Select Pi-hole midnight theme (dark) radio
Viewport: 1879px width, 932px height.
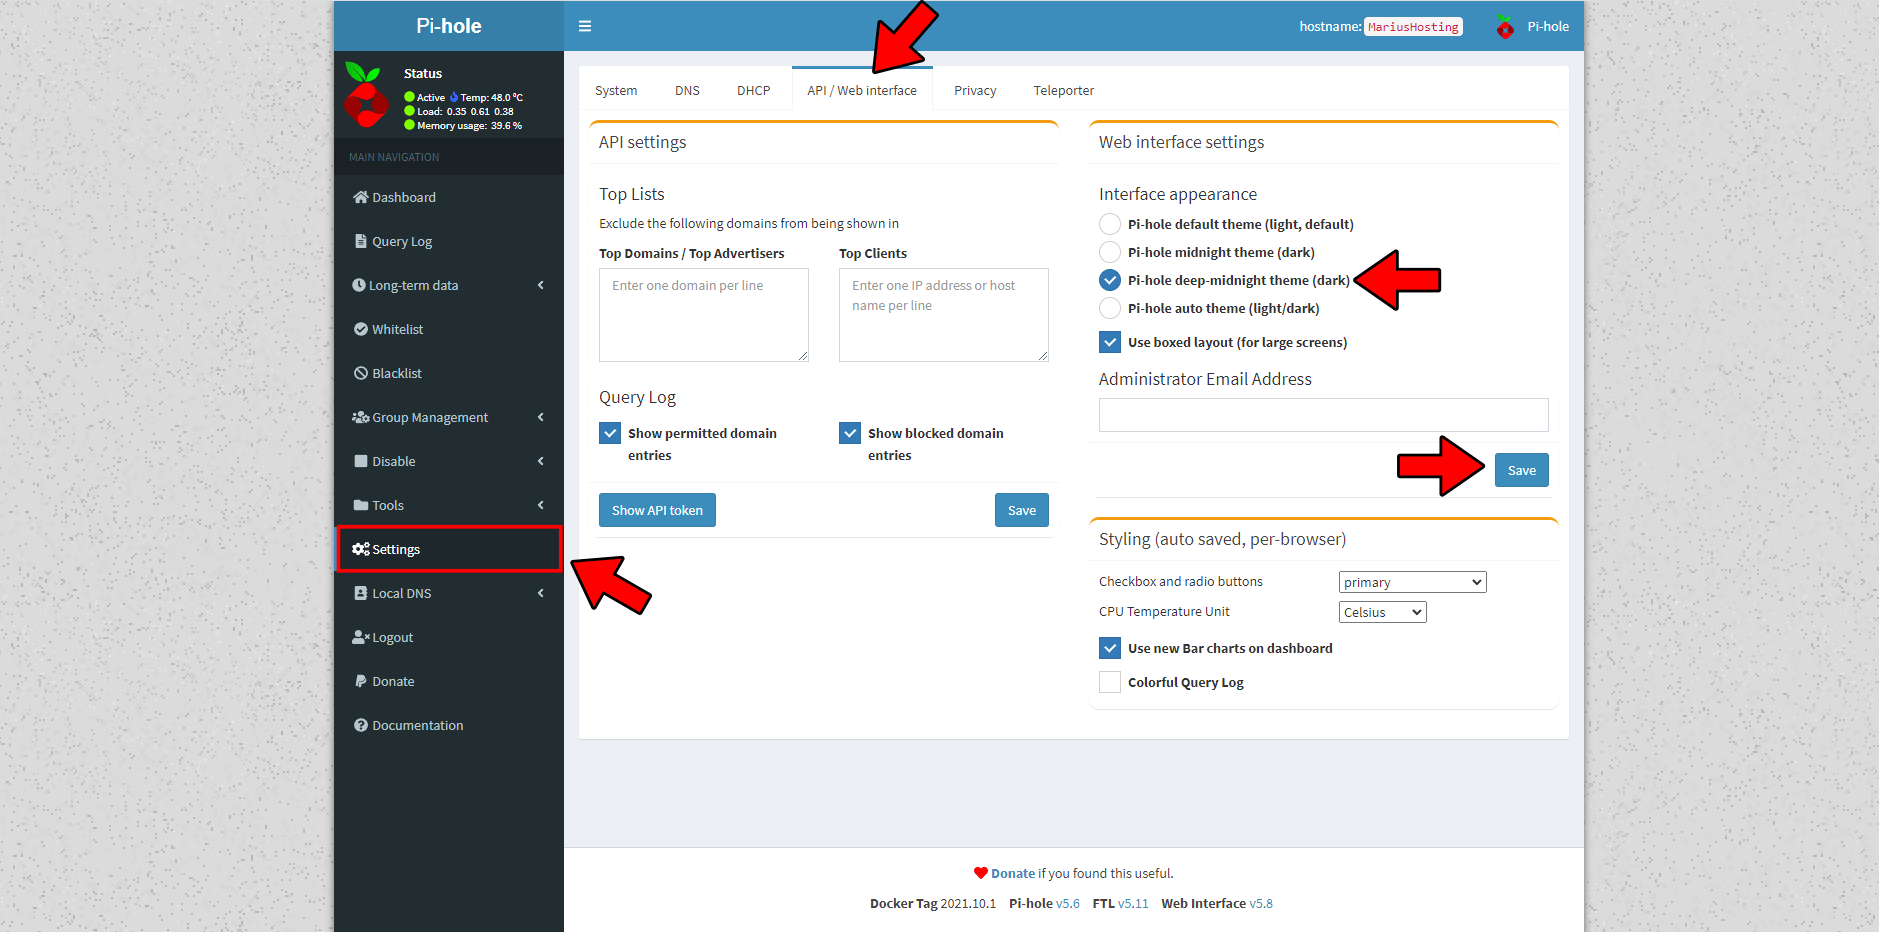click(x=1110, y=252)
